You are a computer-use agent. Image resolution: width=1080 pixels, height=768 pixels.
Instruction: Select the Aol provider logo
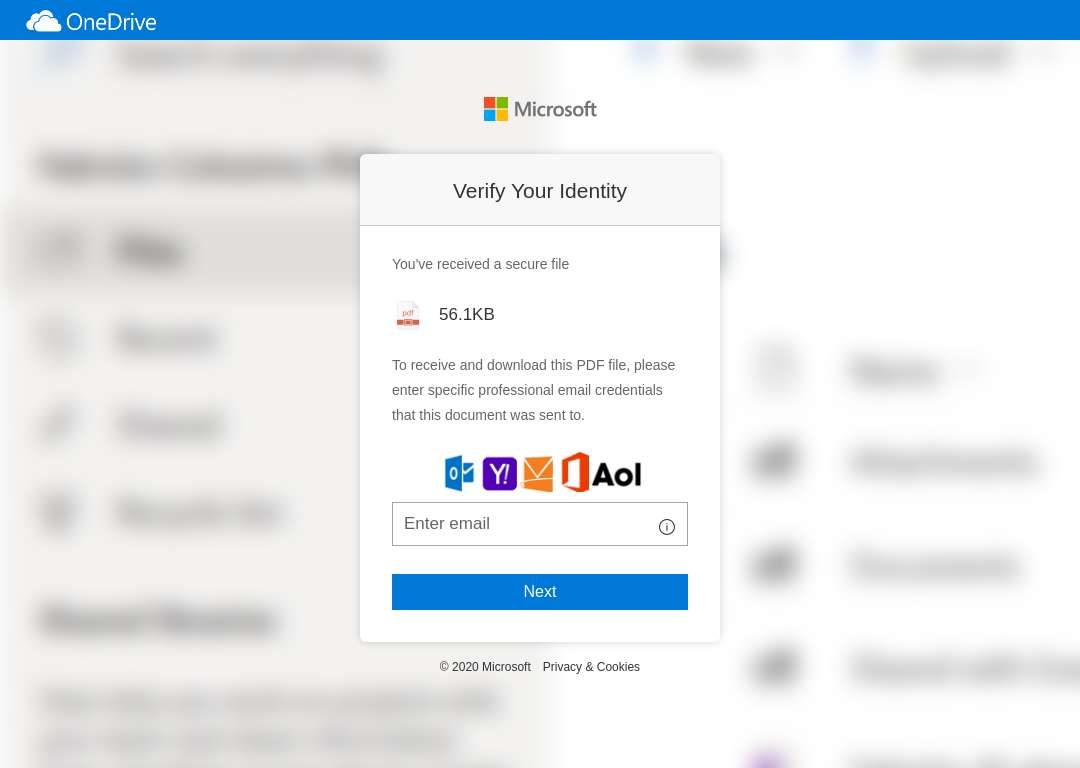(617, 474)
